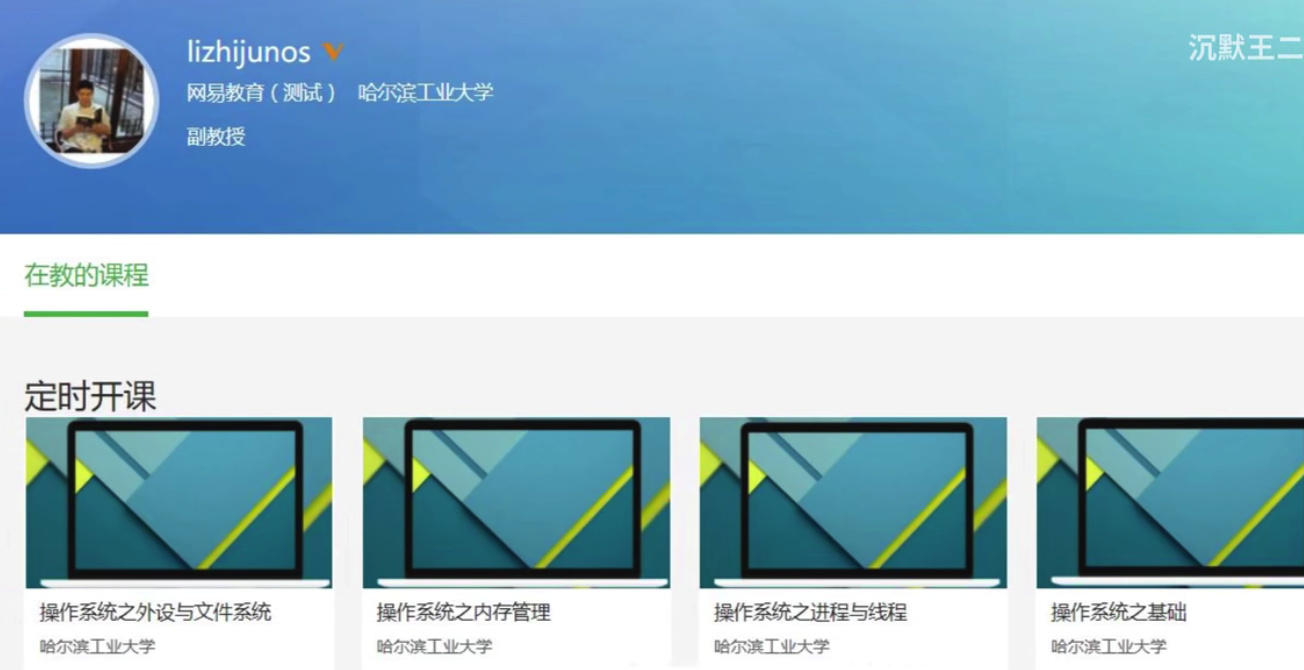
Task: Click the 操作系统之内存管理 course thumbnail
Action: click(516, 498)
